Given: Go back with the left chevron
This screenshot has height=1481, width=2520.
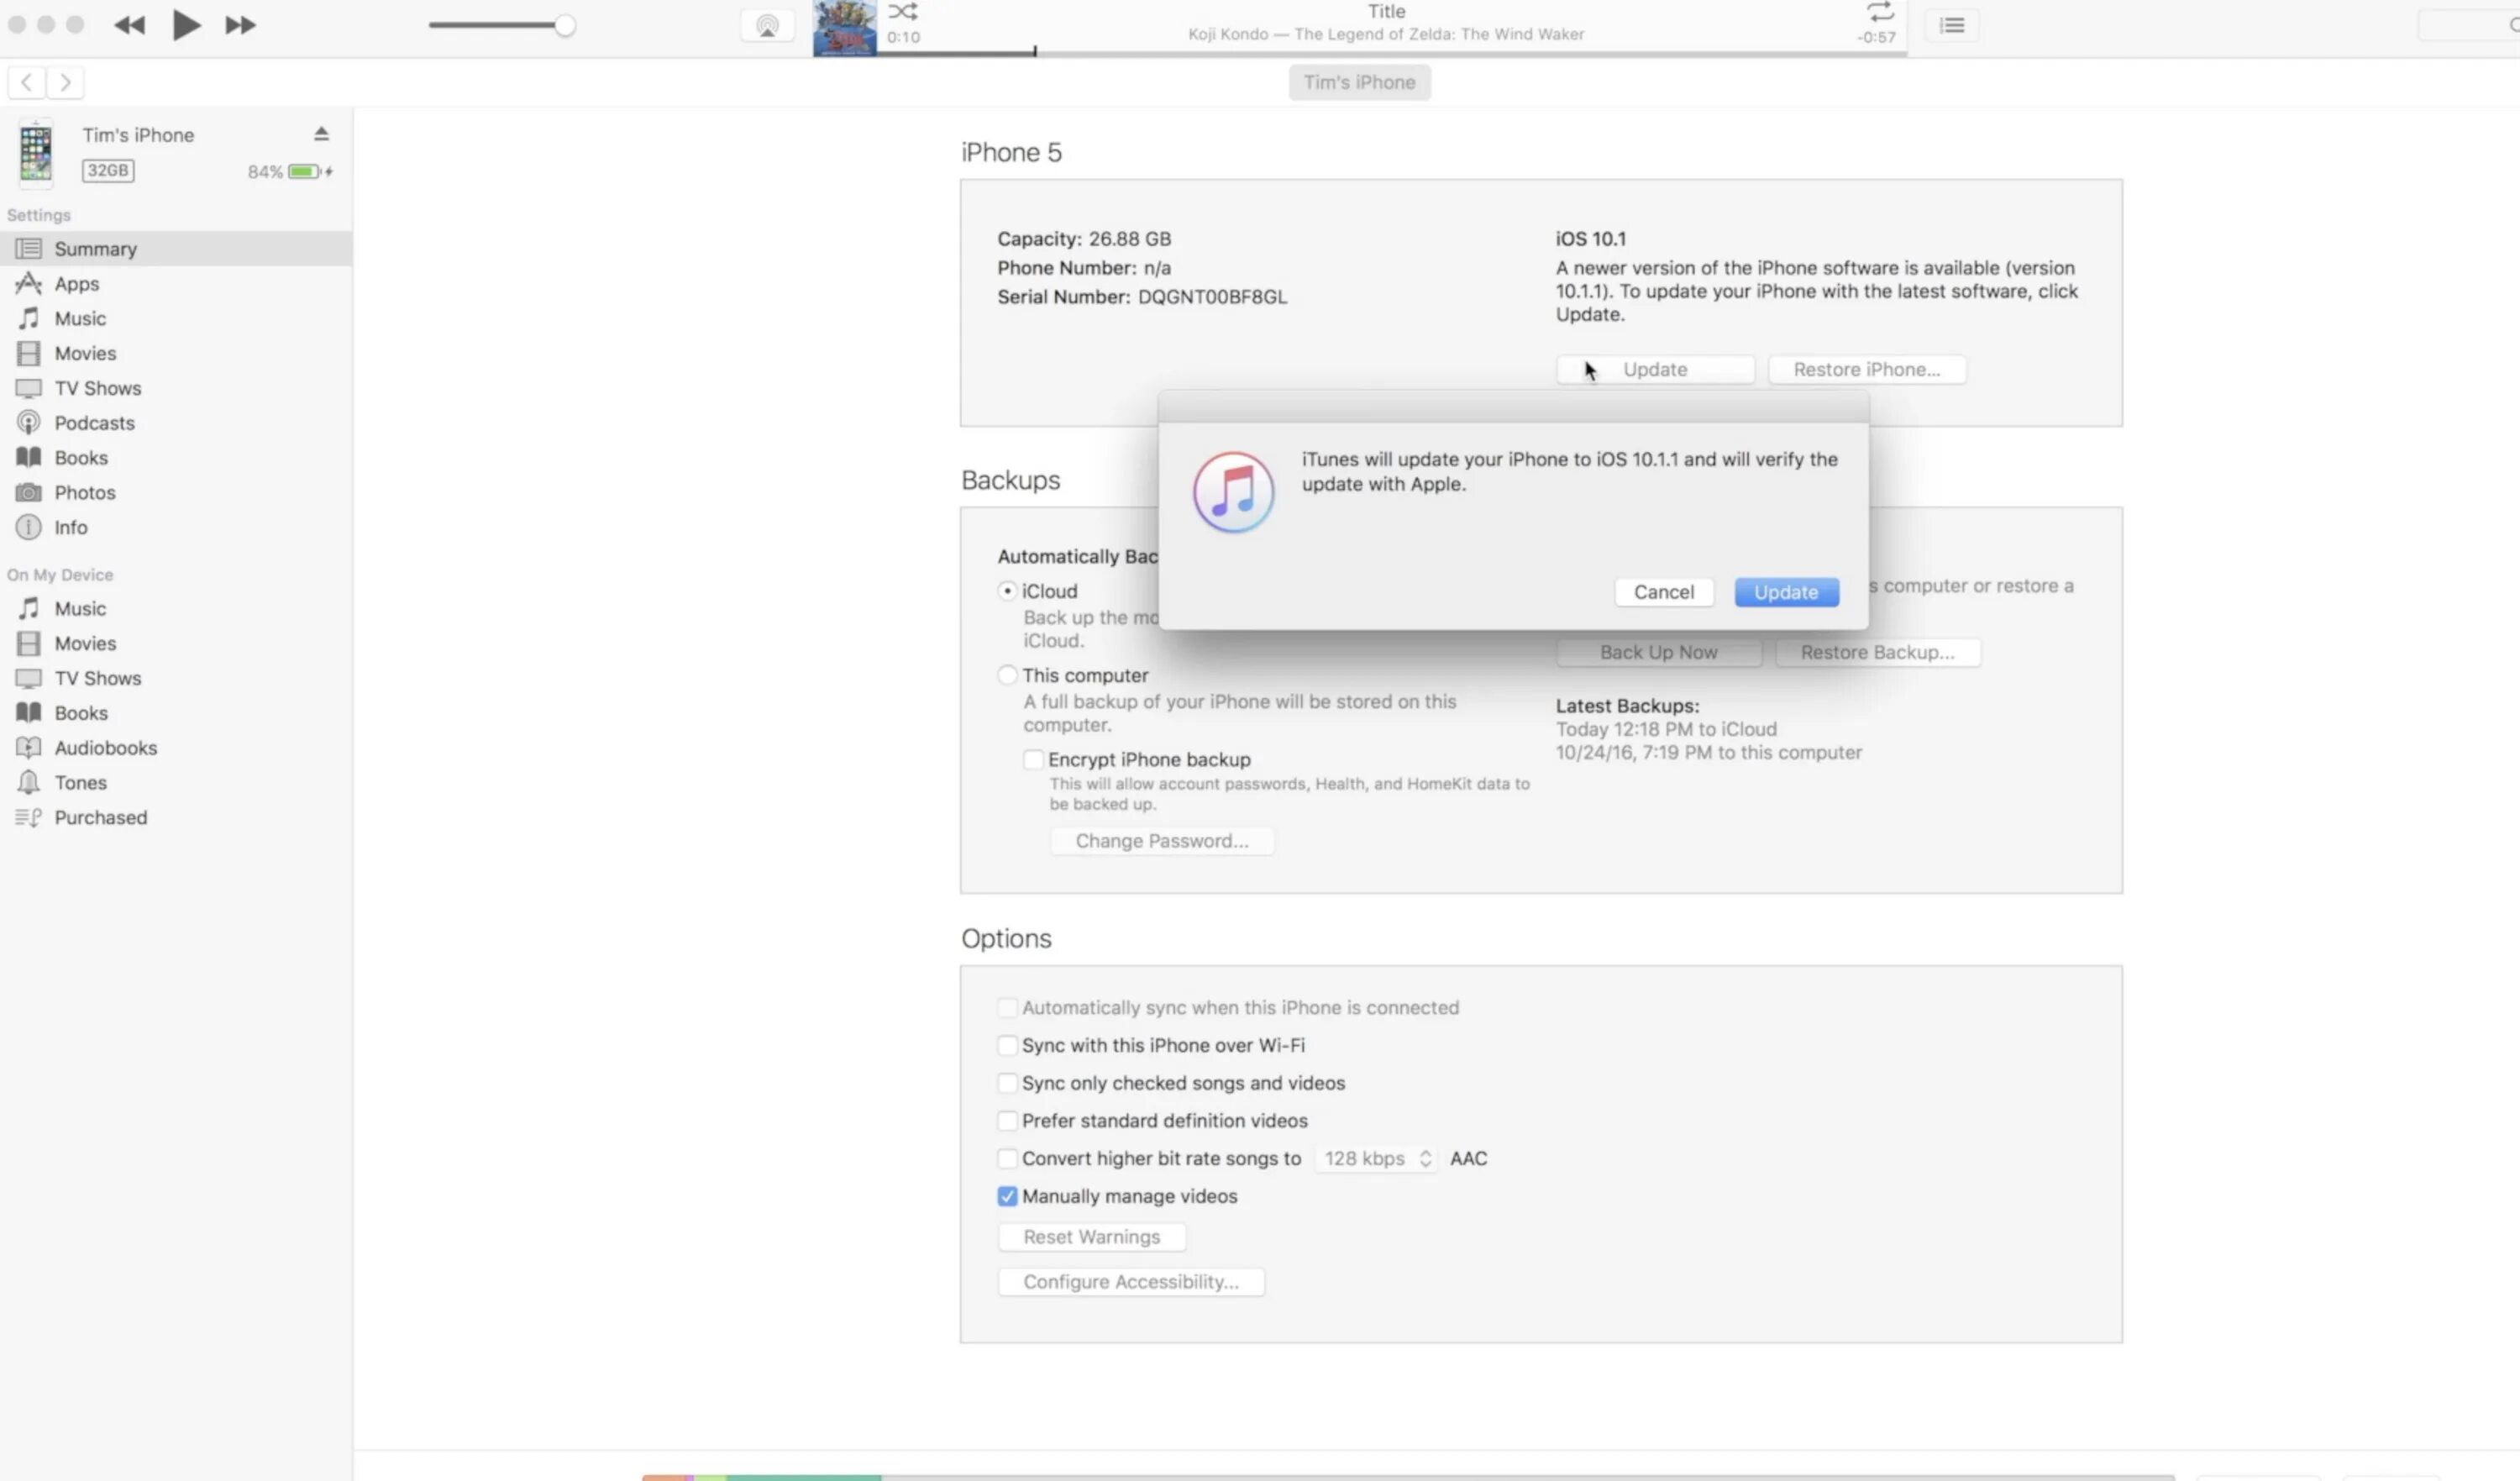Looking at the screenshot, I should (27, 83).
